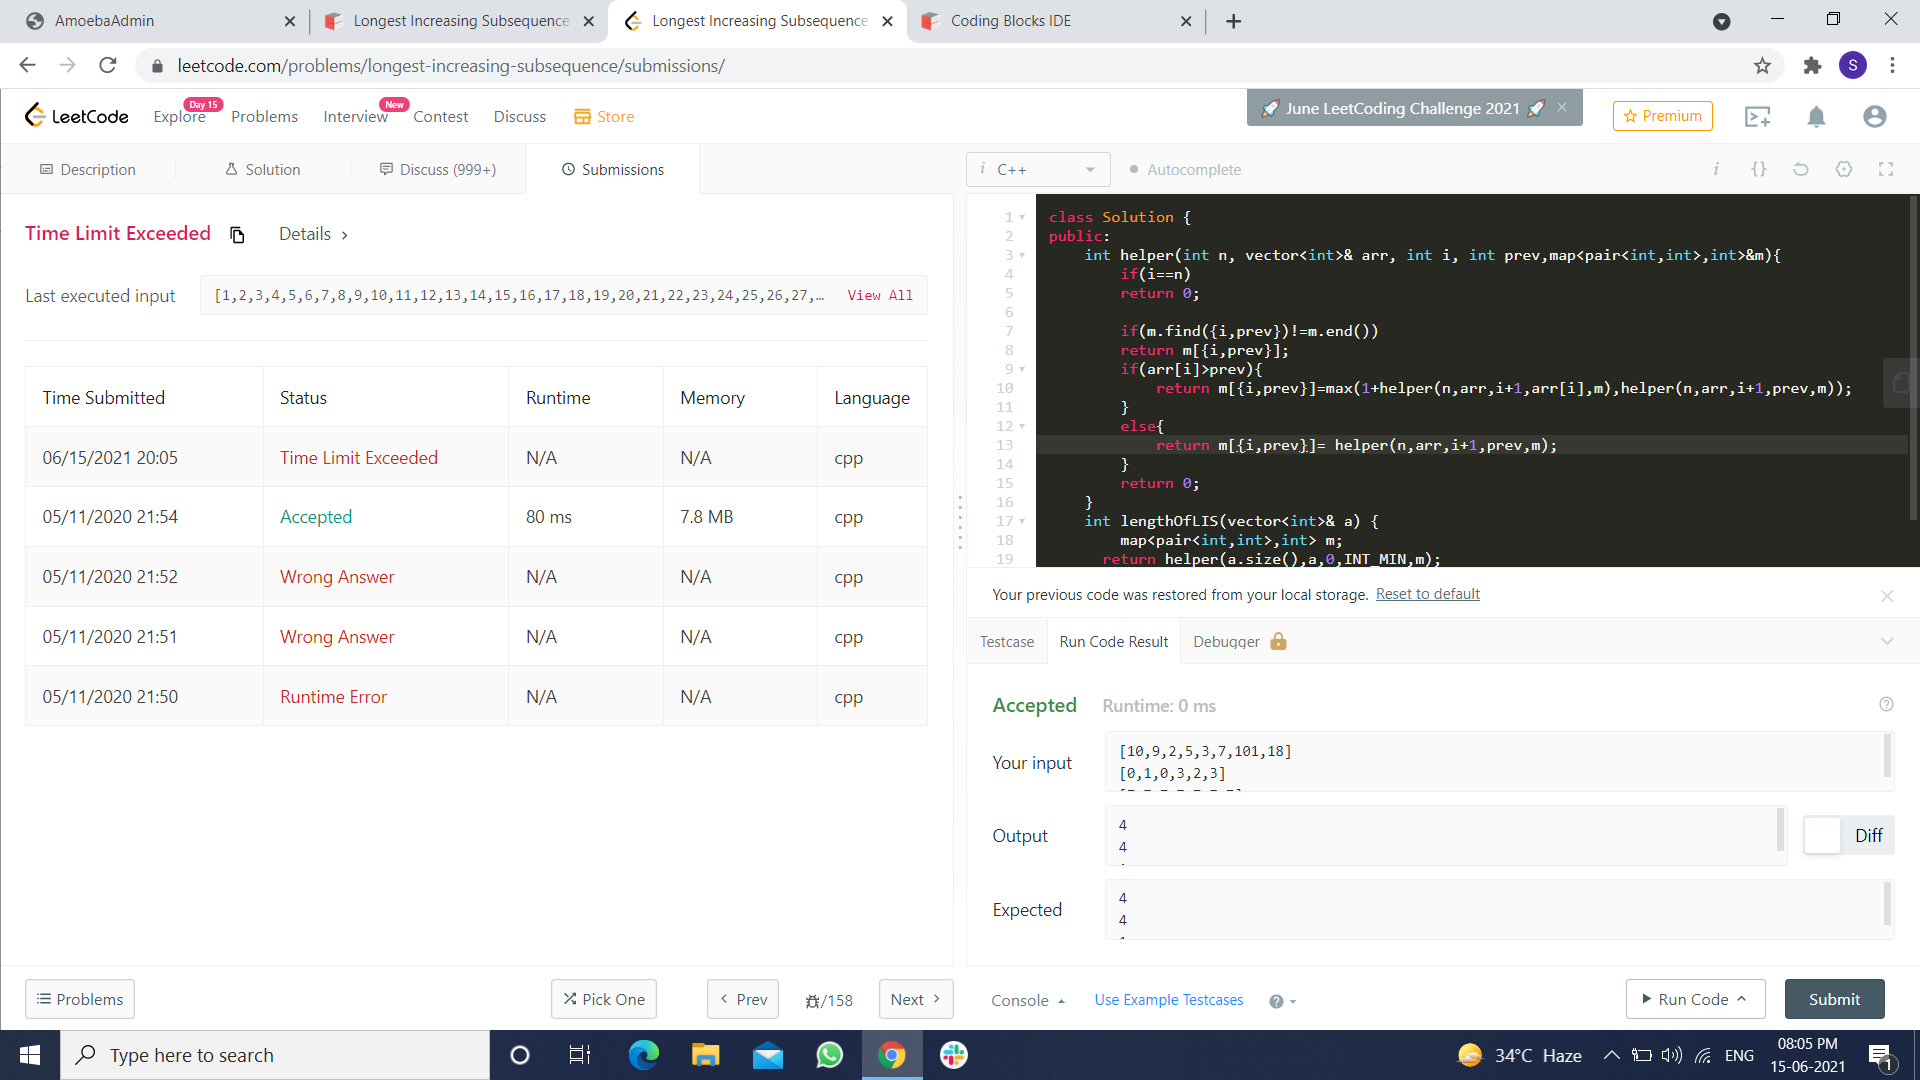1920x1080 pixels.
Task: Open the C++ language dropdown
Action: coord(1038,170)
